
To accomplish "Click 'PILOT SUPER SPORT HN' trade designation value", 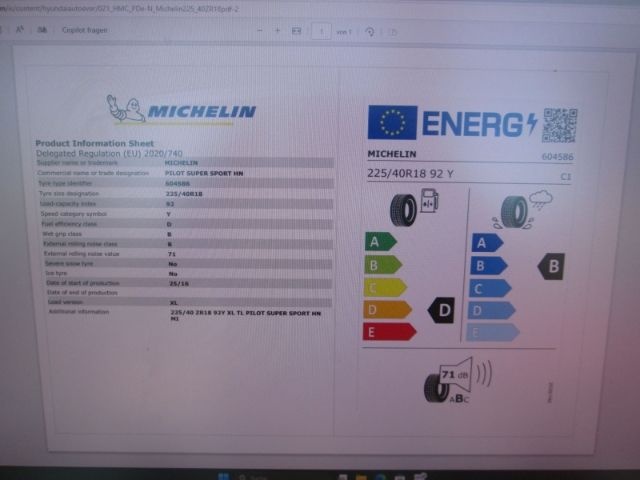I will (204, 173).
